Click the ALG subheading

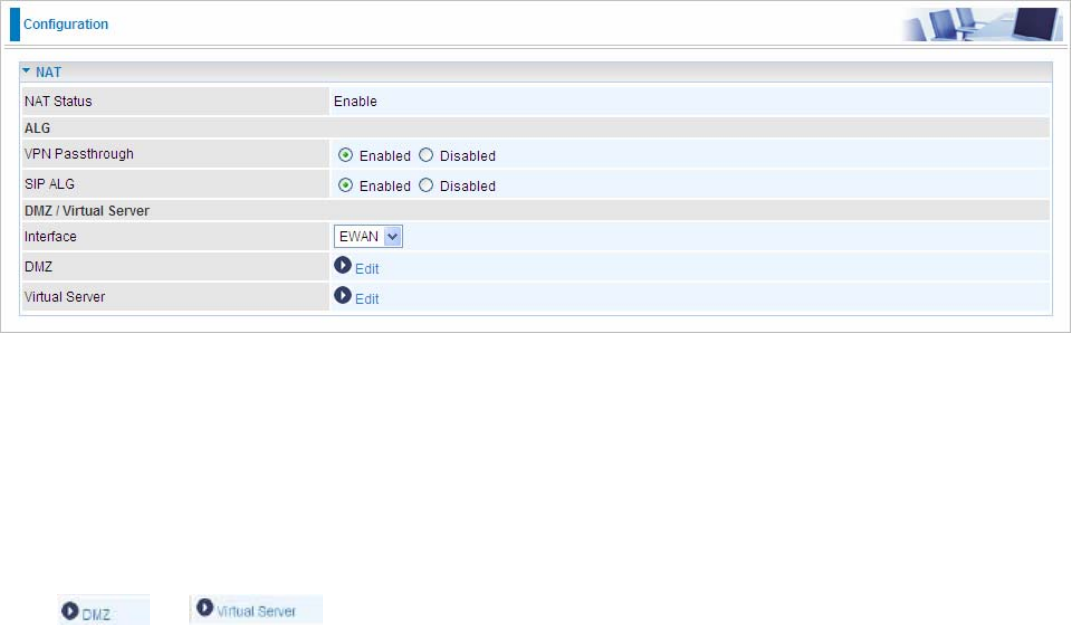tap(38, 128)
